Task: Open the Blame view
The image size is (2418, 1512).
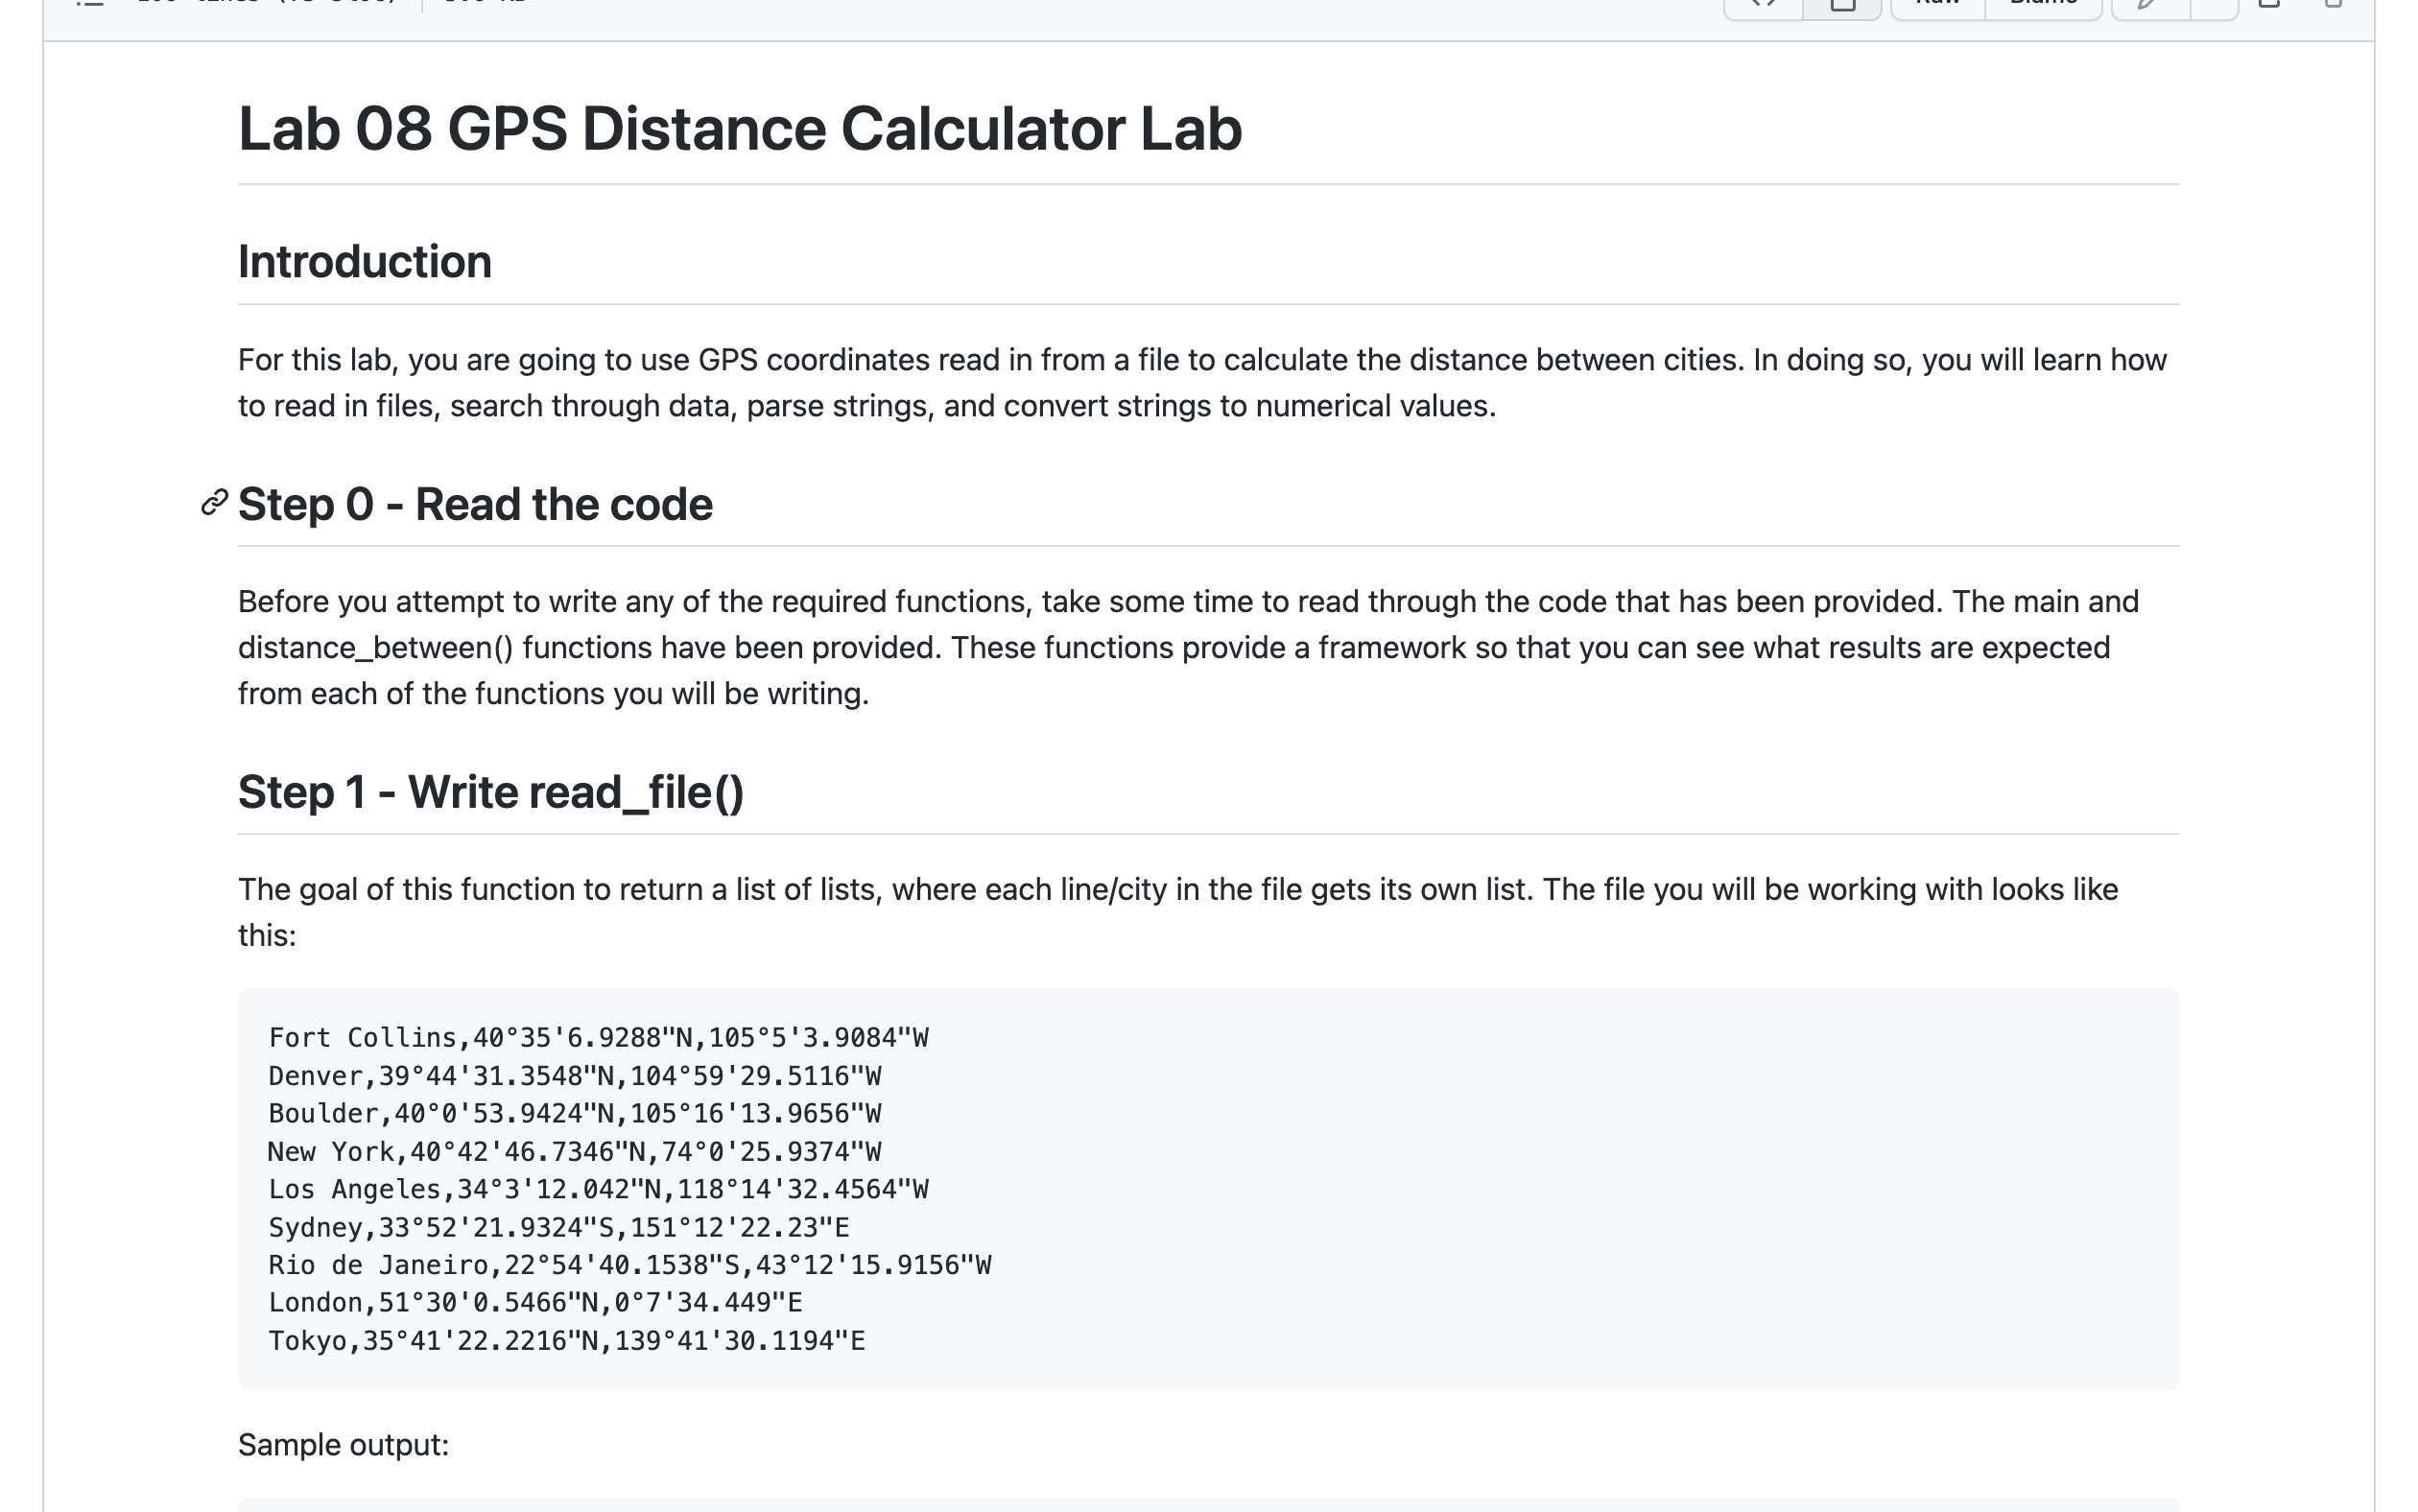Action: 2043,4
